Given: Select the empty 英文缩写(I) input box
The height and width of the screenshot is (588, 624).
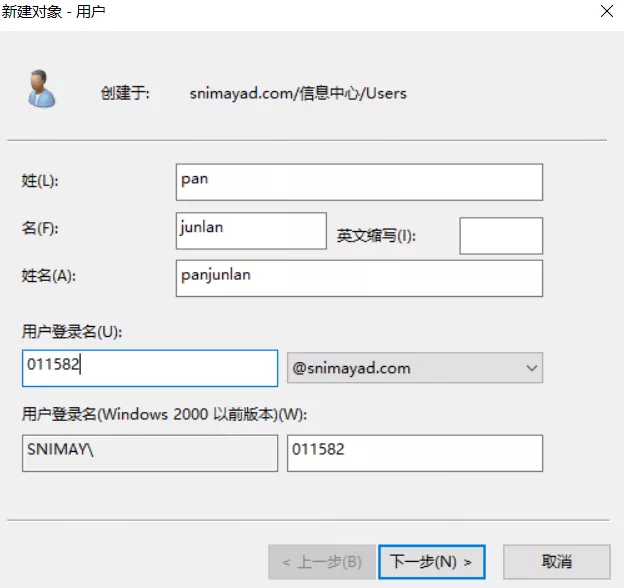Looking at the screenshot, I should [500, 236].
